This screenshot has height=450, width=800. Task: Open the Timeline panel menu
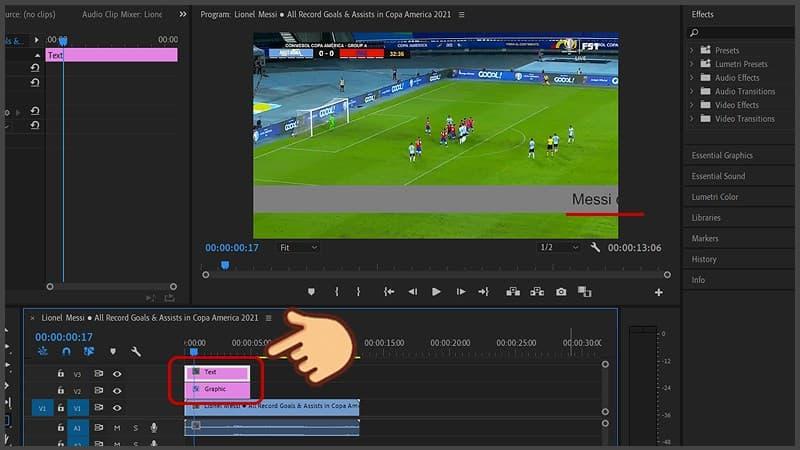[x=268, y=318]
